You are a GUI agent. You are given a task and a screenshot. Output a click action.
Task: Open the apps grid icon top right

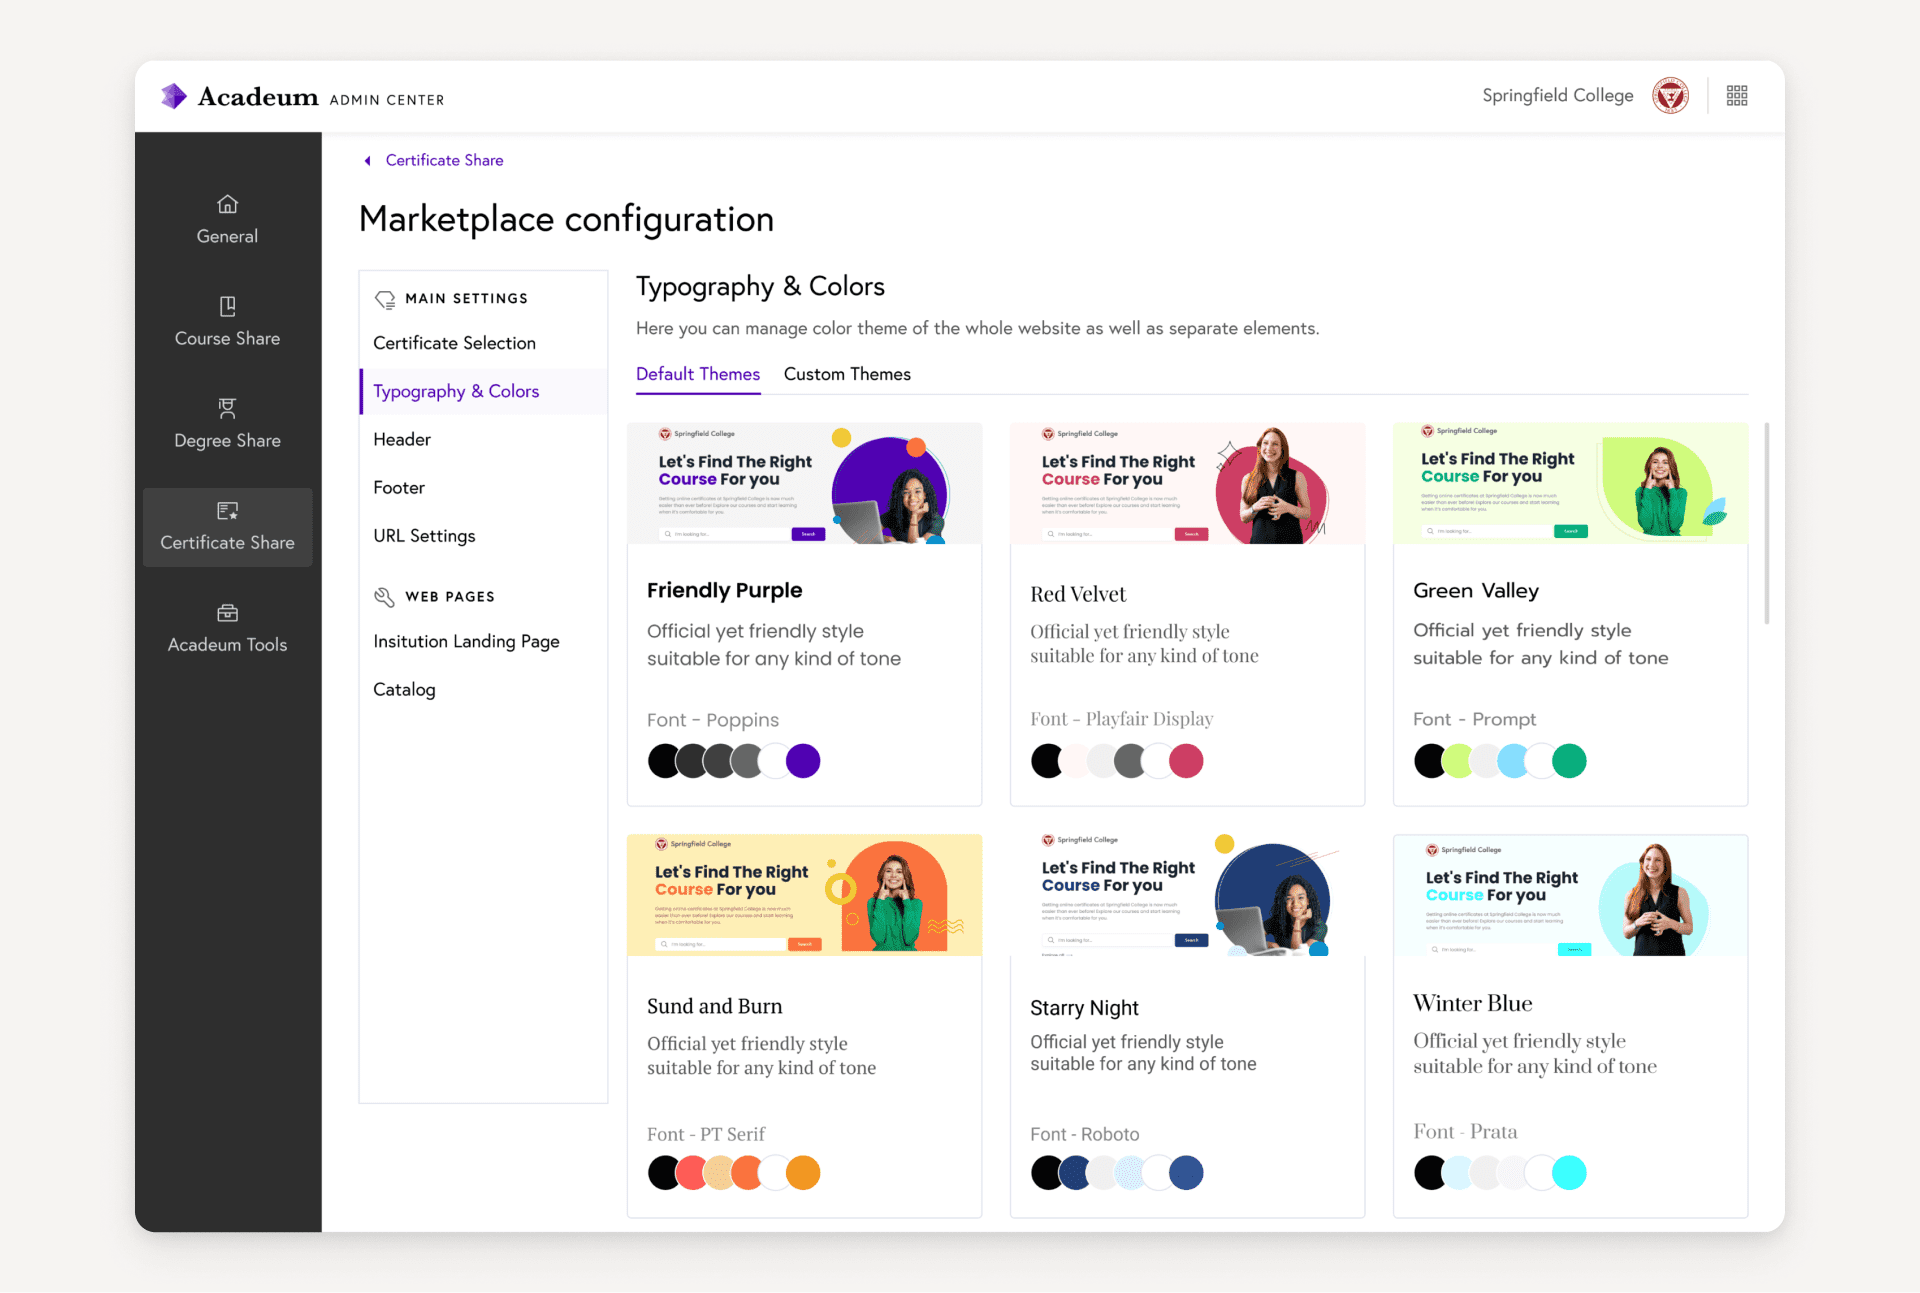pos(1737,95)
